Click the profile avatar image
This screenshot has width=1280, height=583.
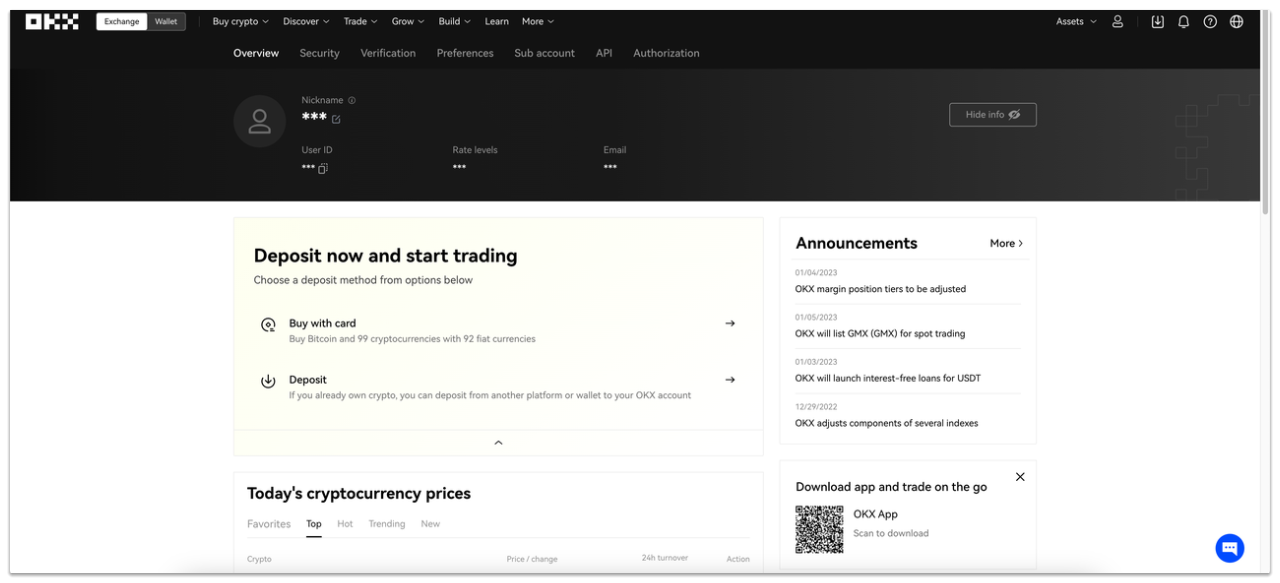pyautogui.click(x=259, y=122)
